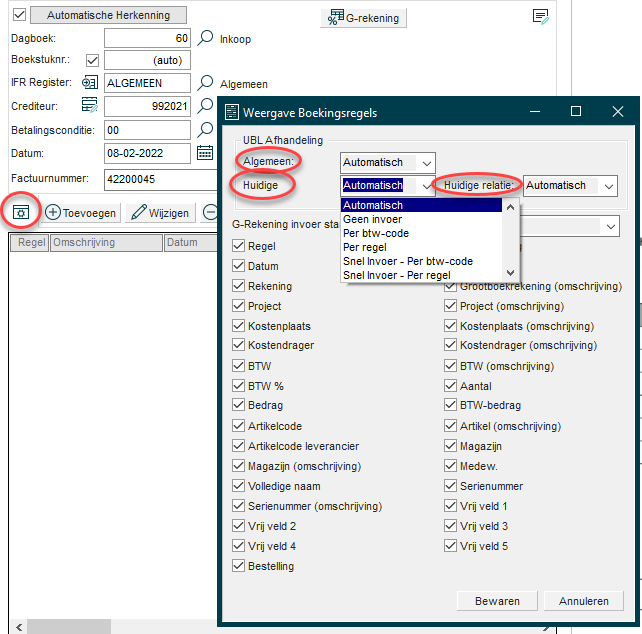This screenshot has width=642, height=634.
Task: Click the Bewaren button
Action: (497, 601)
